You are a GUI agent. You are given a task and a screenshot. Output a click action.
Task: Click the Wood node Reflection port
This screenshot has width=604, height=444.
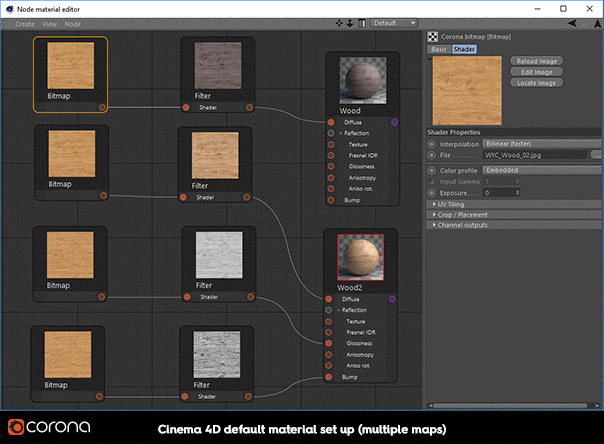(x=331, y=133)
